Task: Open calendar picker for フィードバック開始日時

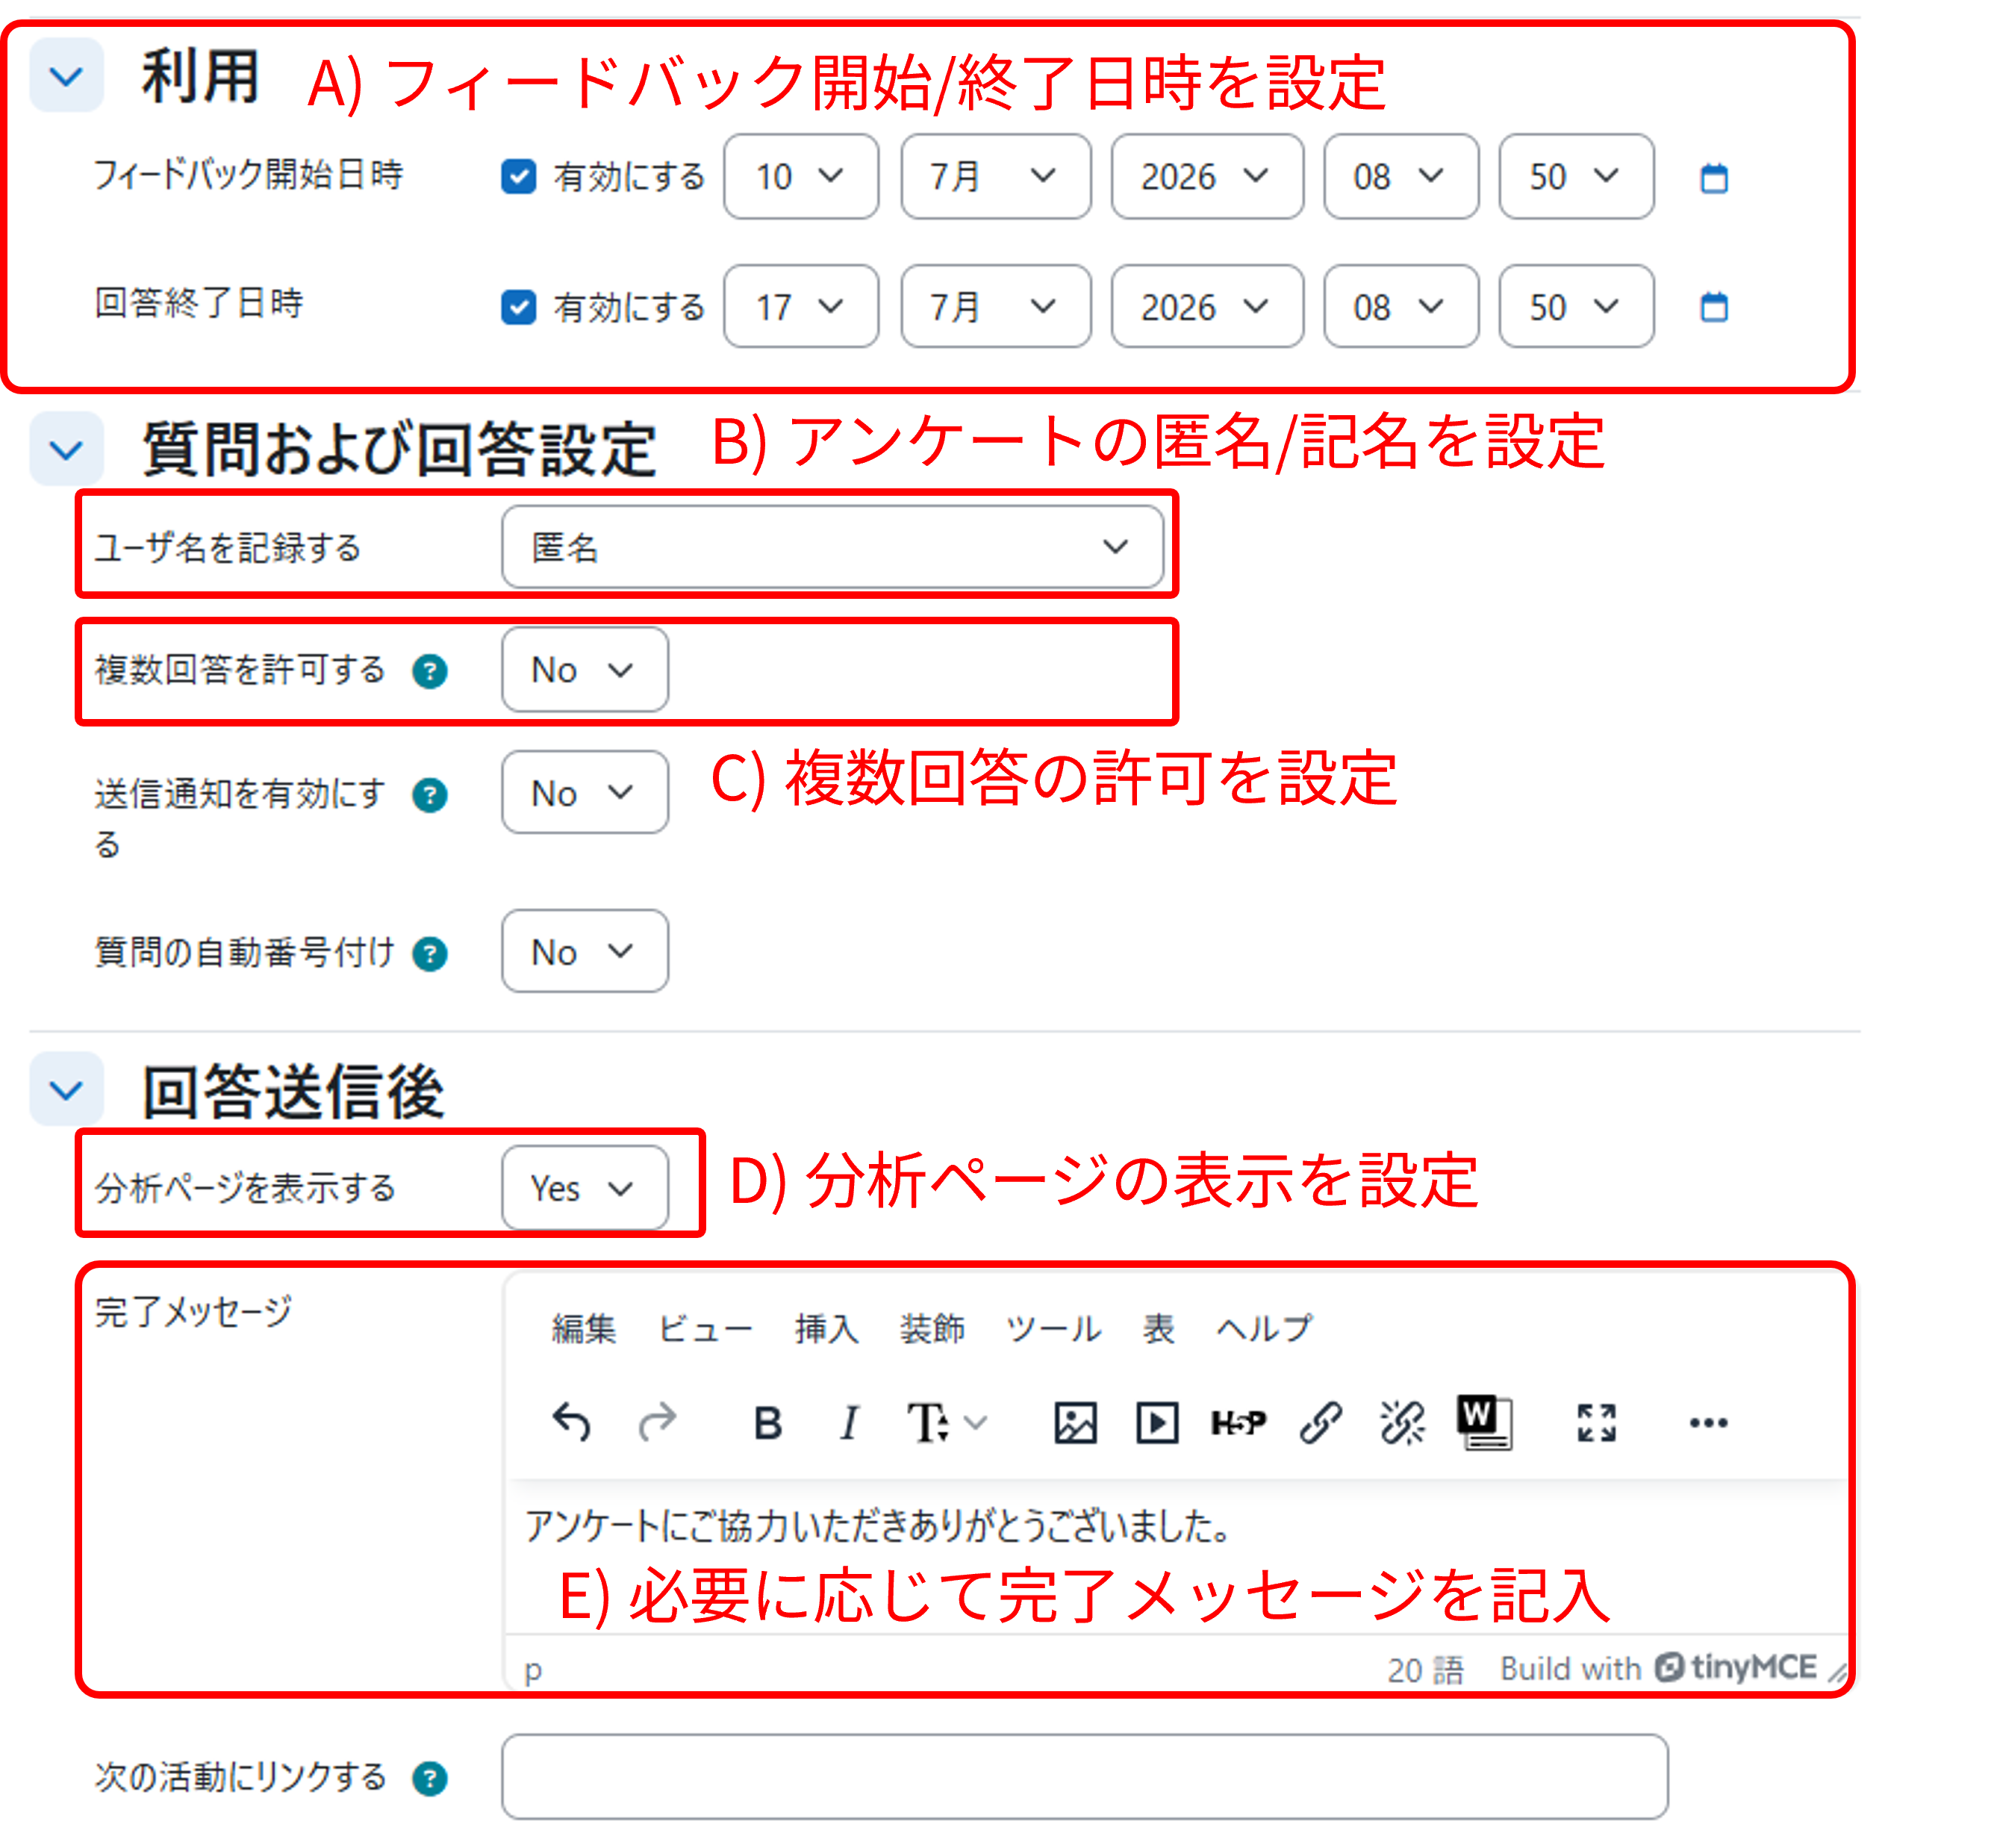Action: 1714,178
